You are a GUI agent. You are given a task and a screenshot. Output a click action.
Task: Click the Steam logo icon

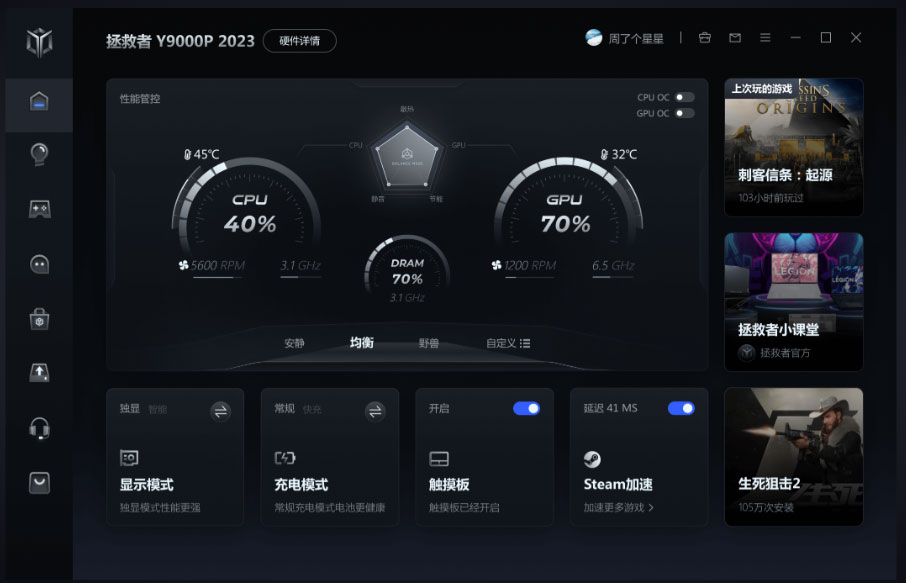click(592, 459)
